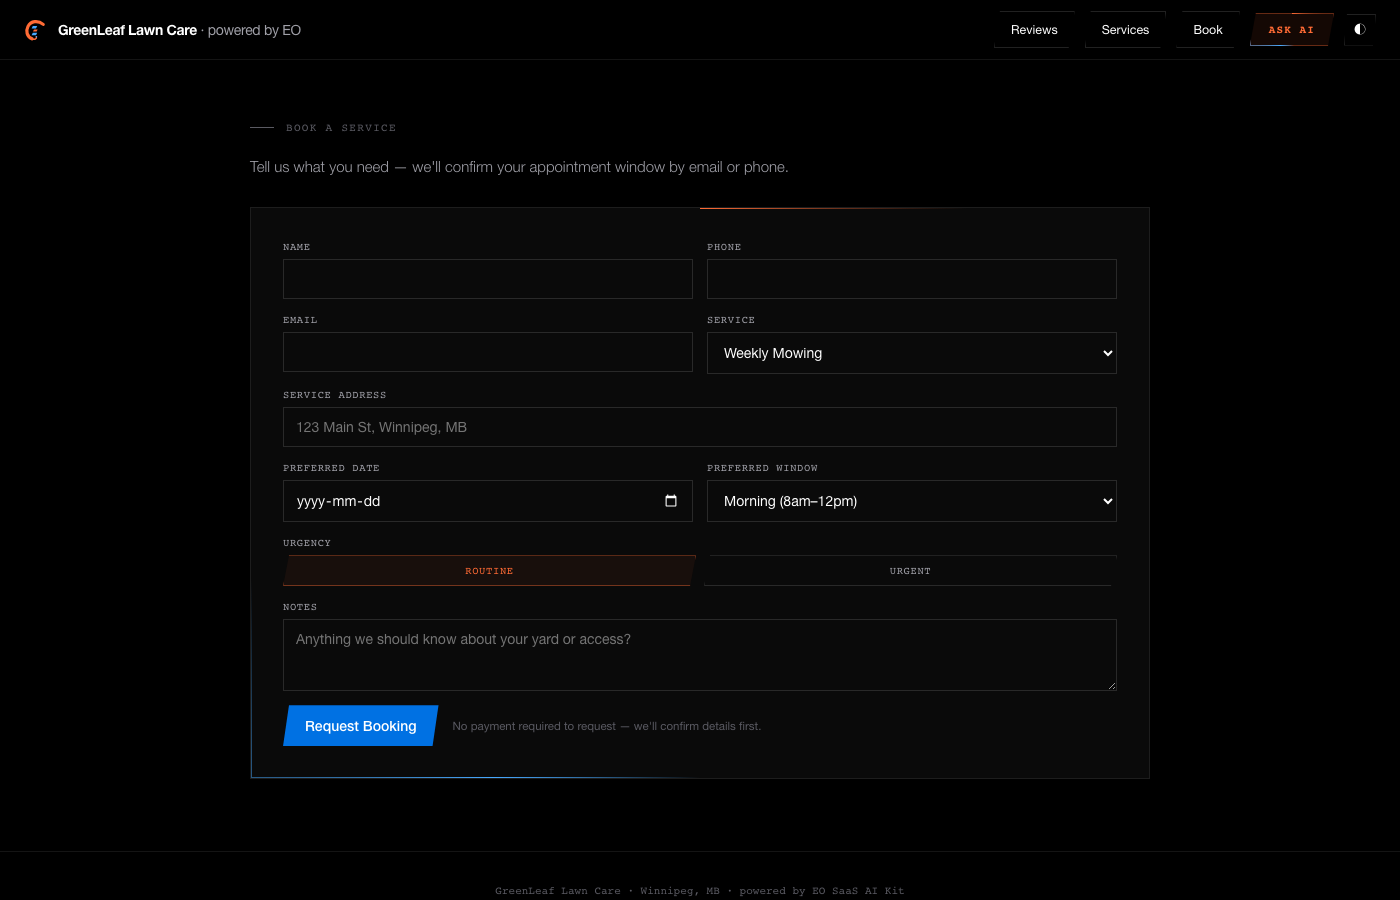Open the Service dropdown showing Weekly Mowing
The width and height of the screenshot is (1400, 900).
[912, 353]
